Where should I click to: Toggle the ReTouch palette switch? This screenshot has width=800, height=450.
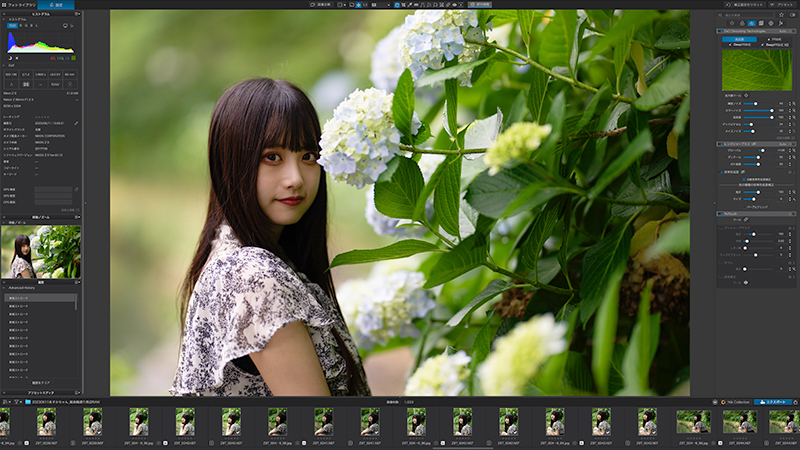(721, 214)
